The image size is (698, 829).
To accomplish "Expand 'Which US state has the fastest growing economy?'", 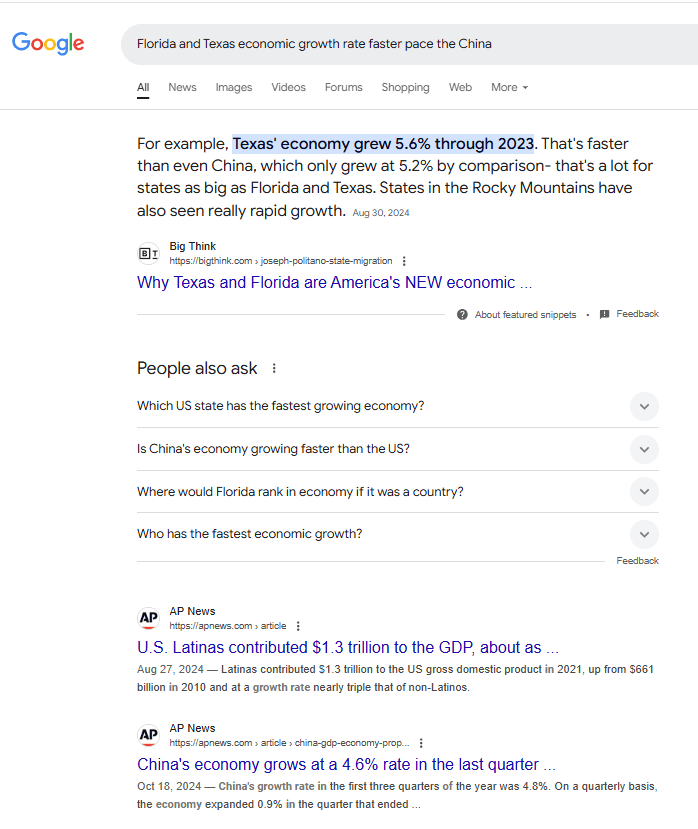I will tap(645, 406).
